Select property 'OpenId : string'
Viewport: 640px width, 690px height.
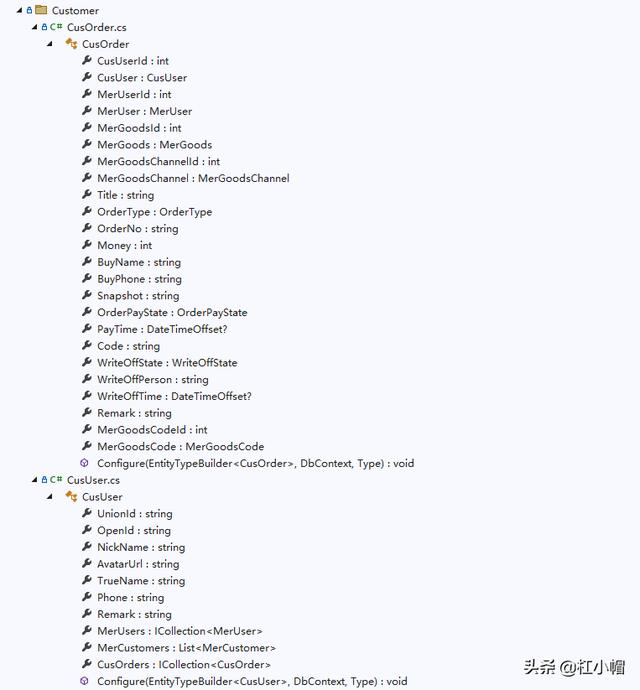coord(134,530)
